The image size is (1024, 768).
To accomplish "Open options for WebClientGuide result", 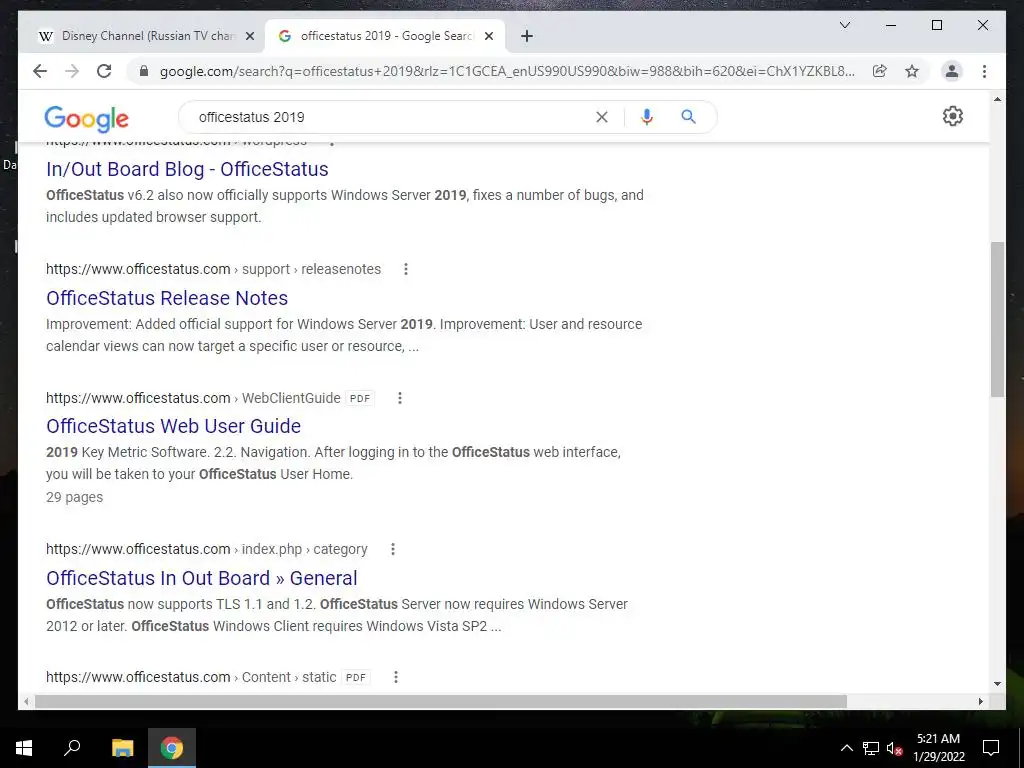I will coord(400,398).
